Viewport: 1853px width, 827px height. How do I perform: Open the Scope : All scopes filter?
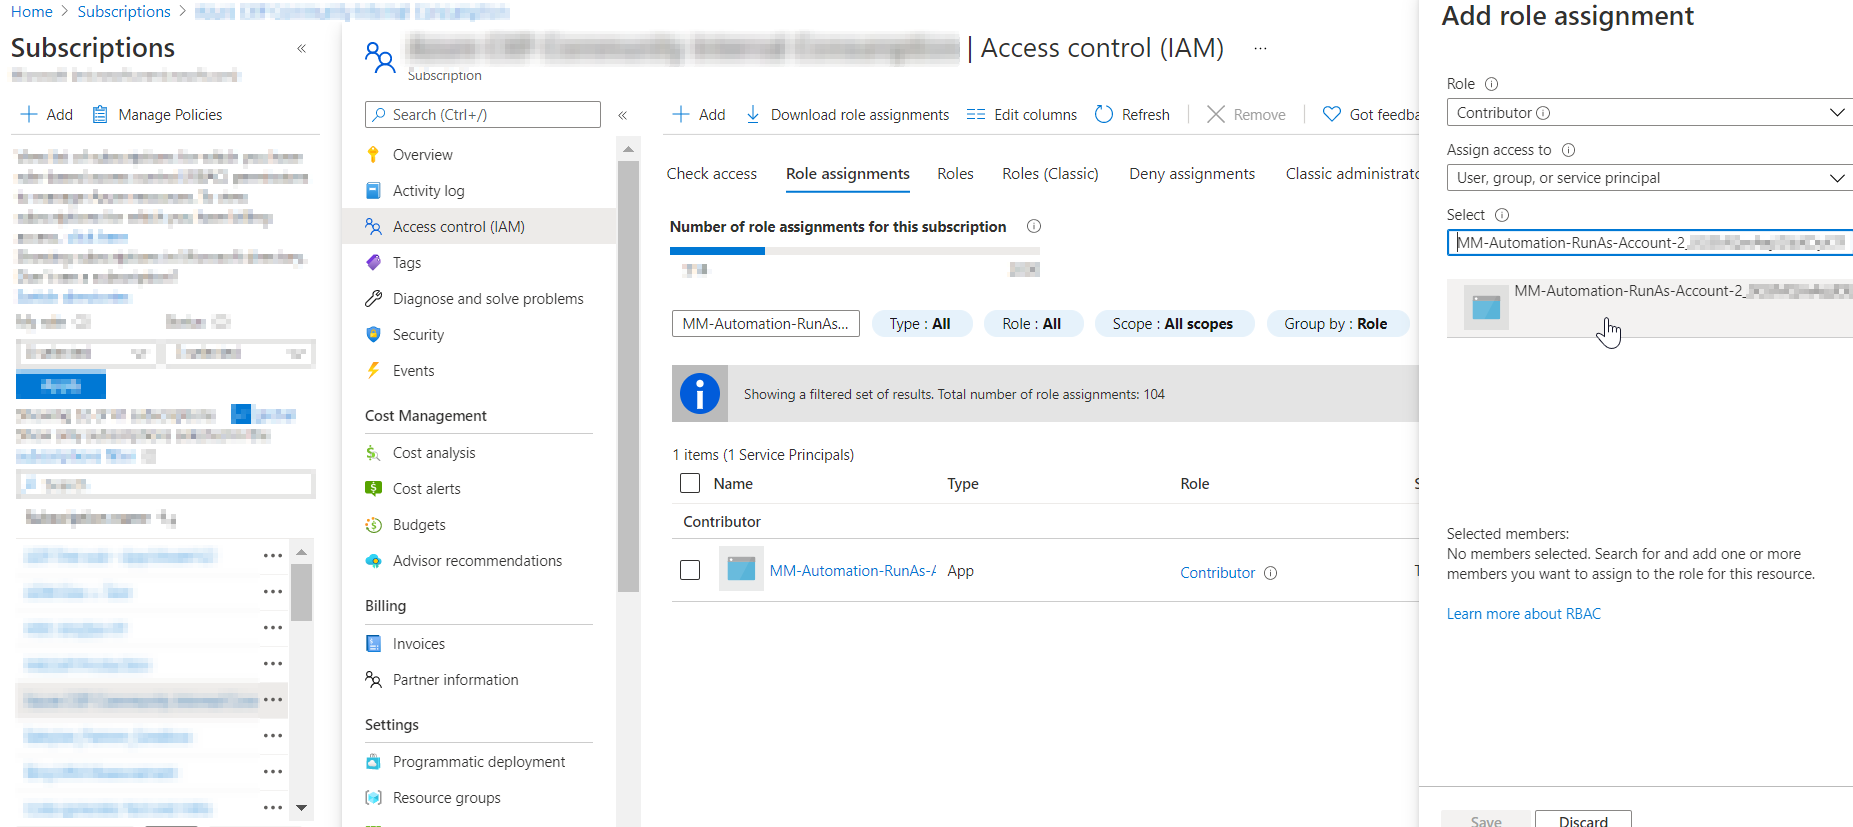(1173, 324)
